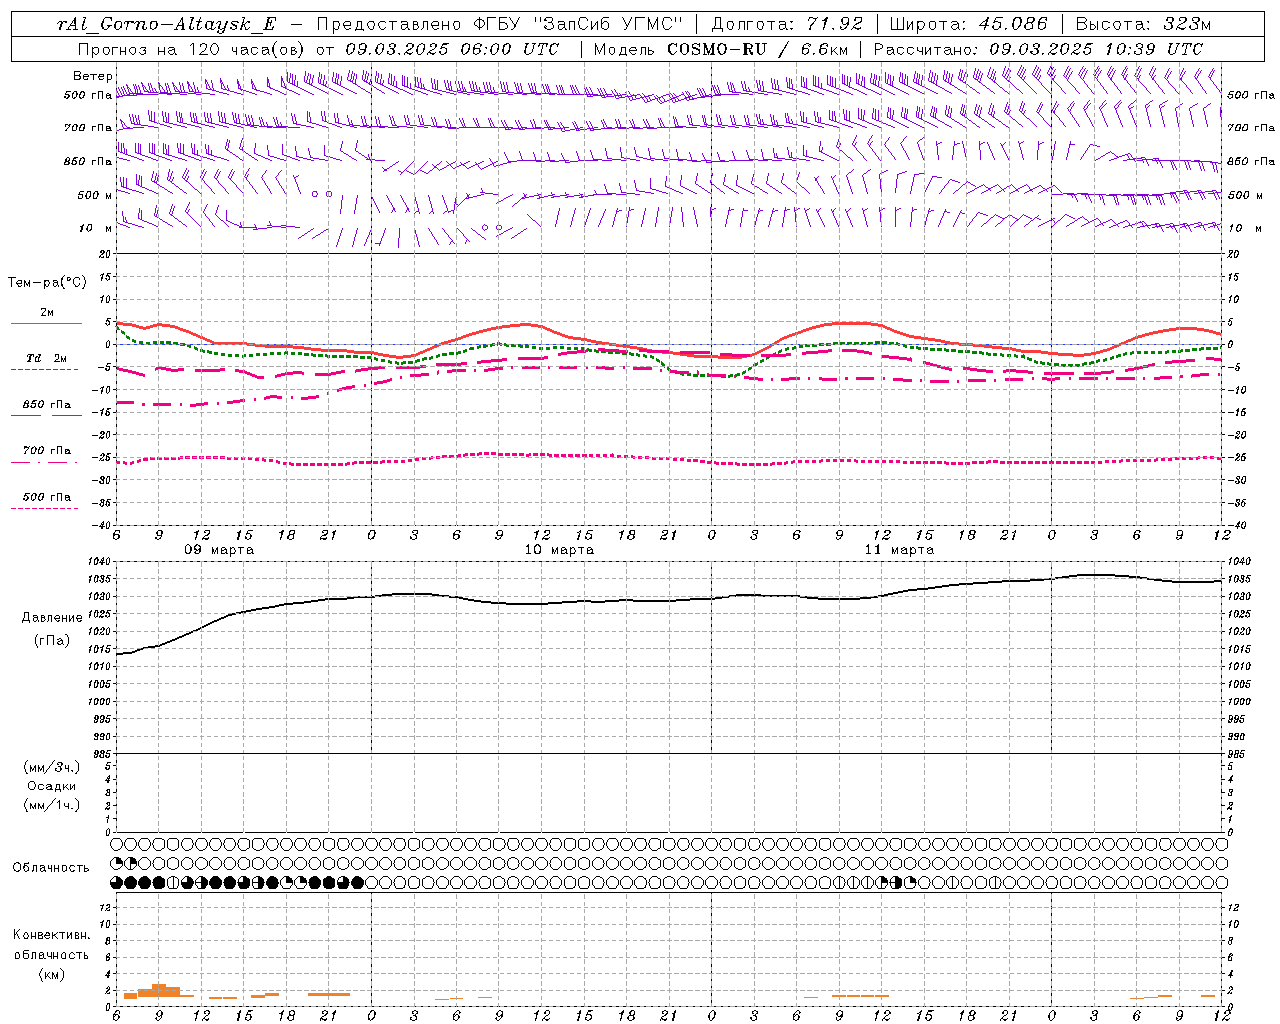
Task: Click the 09 марта date label
Action: (219, 550)
